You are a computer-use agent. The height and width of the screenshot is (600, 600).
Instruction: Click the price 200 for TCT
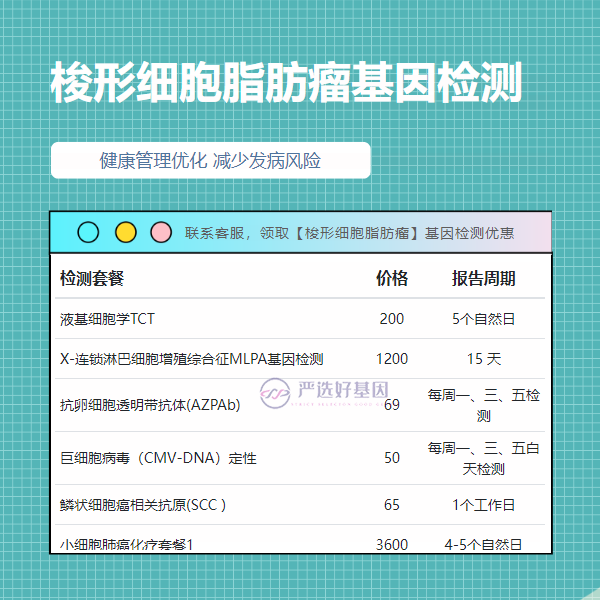pos(392,319)
